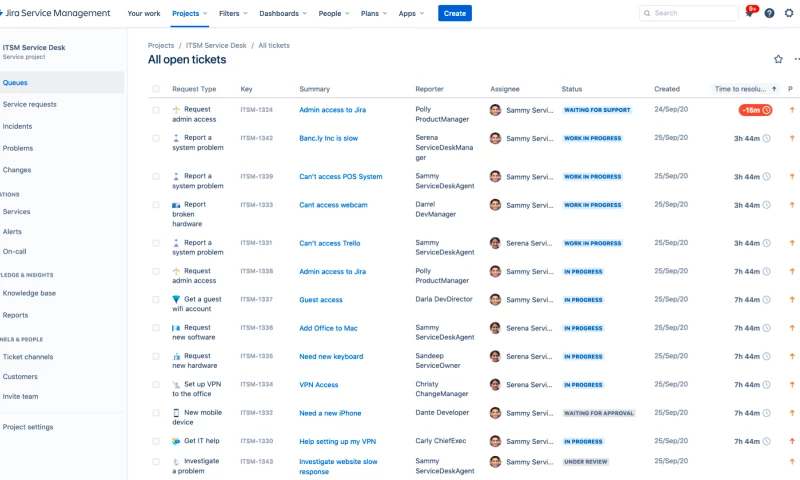Sort by the Created column header
This screenshot has width=800, height=480.
pyautogui.click(x=667, y=89)
